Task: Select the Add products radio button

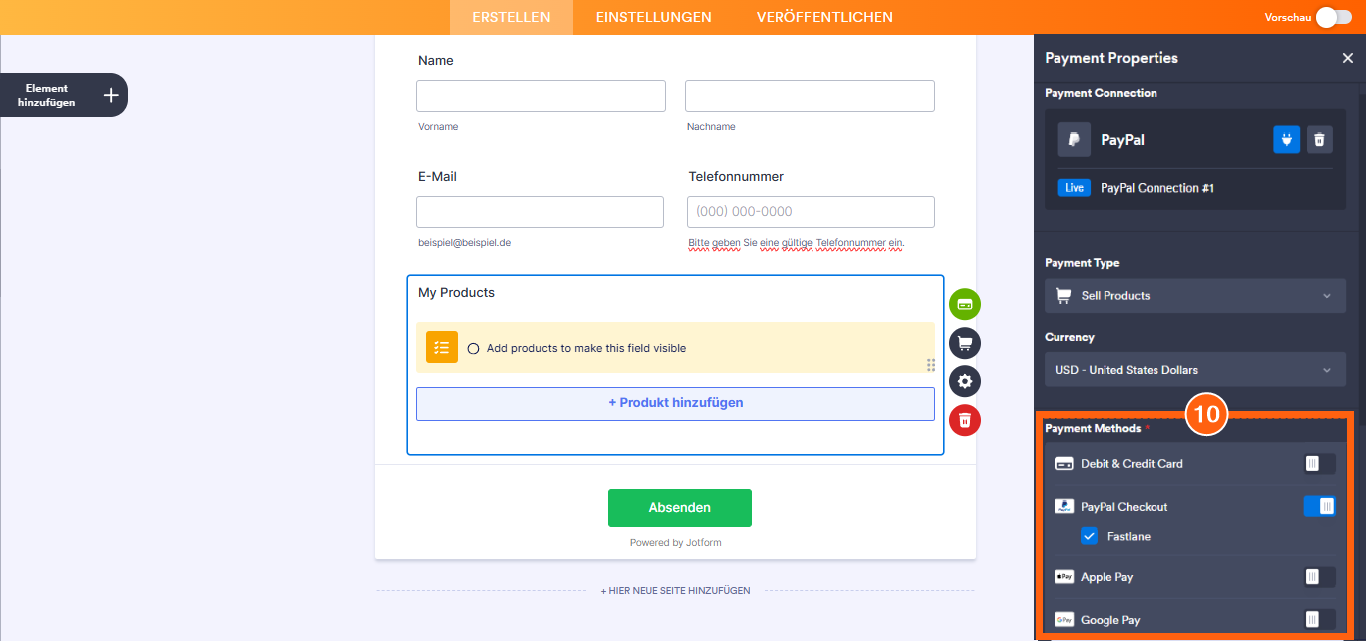Action: coord(472,347)
